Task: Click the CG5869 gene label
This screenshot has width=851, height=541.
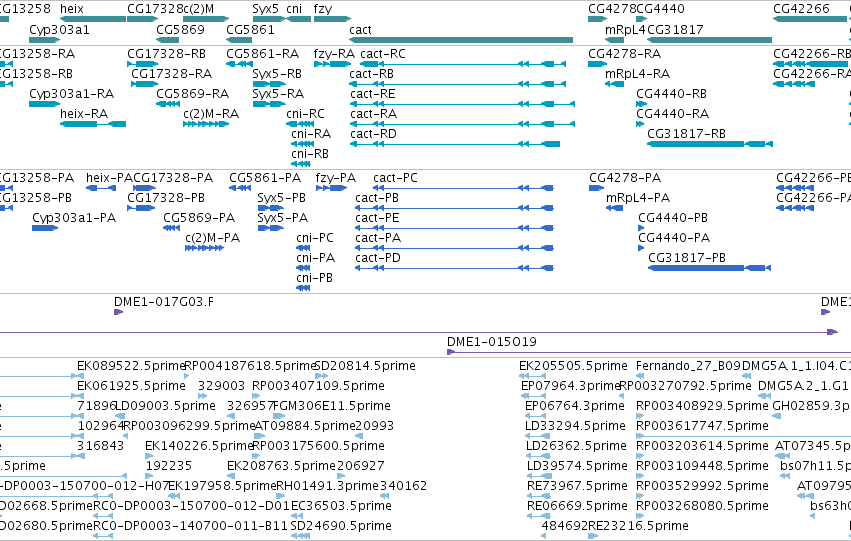Action: pyautogui.click(x=180, y=29)
